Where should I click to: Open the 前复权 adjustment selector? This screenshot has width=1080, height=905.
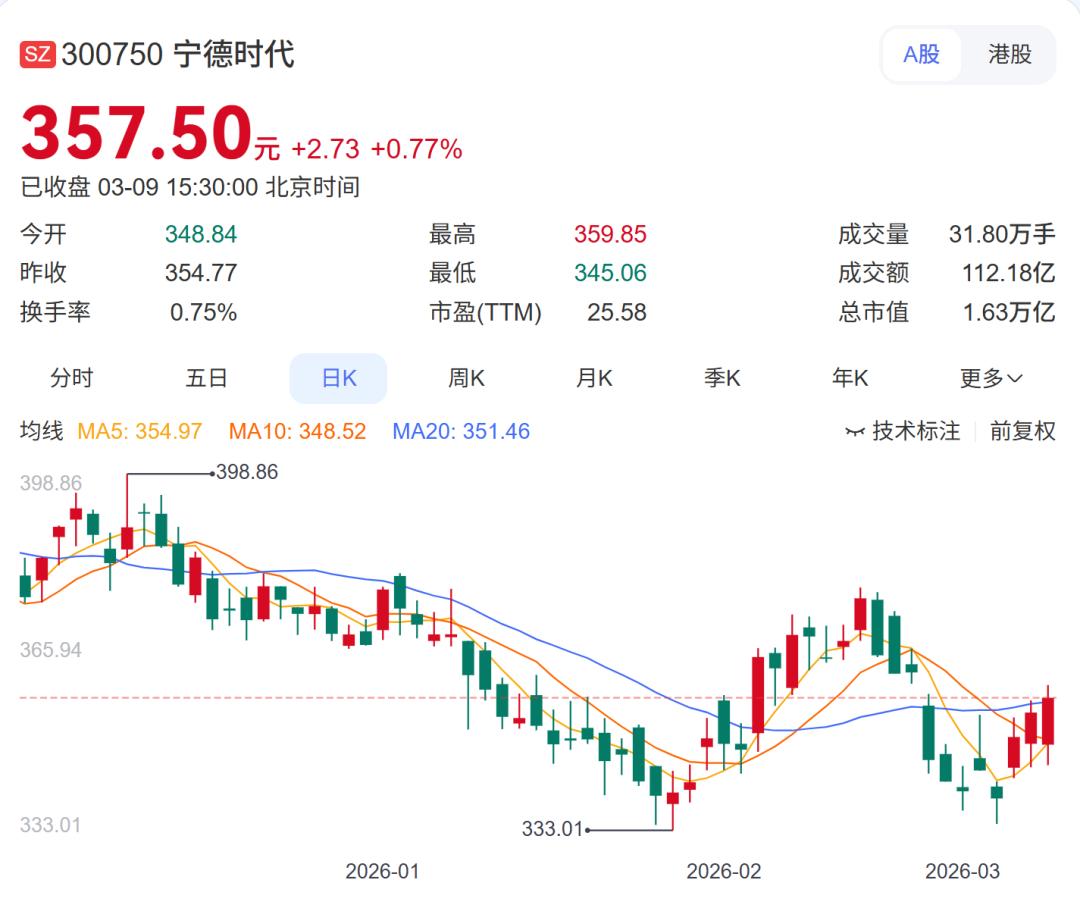click(x=1022, y=431)
